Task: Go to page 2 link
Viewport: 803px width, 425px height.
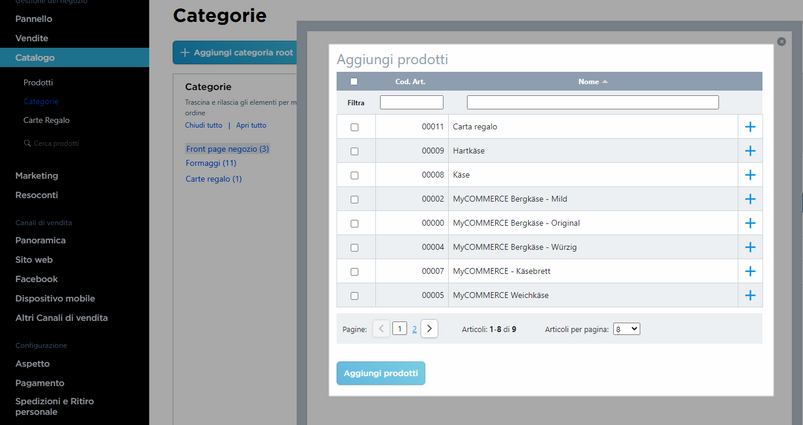Action: tap(414, 329)
